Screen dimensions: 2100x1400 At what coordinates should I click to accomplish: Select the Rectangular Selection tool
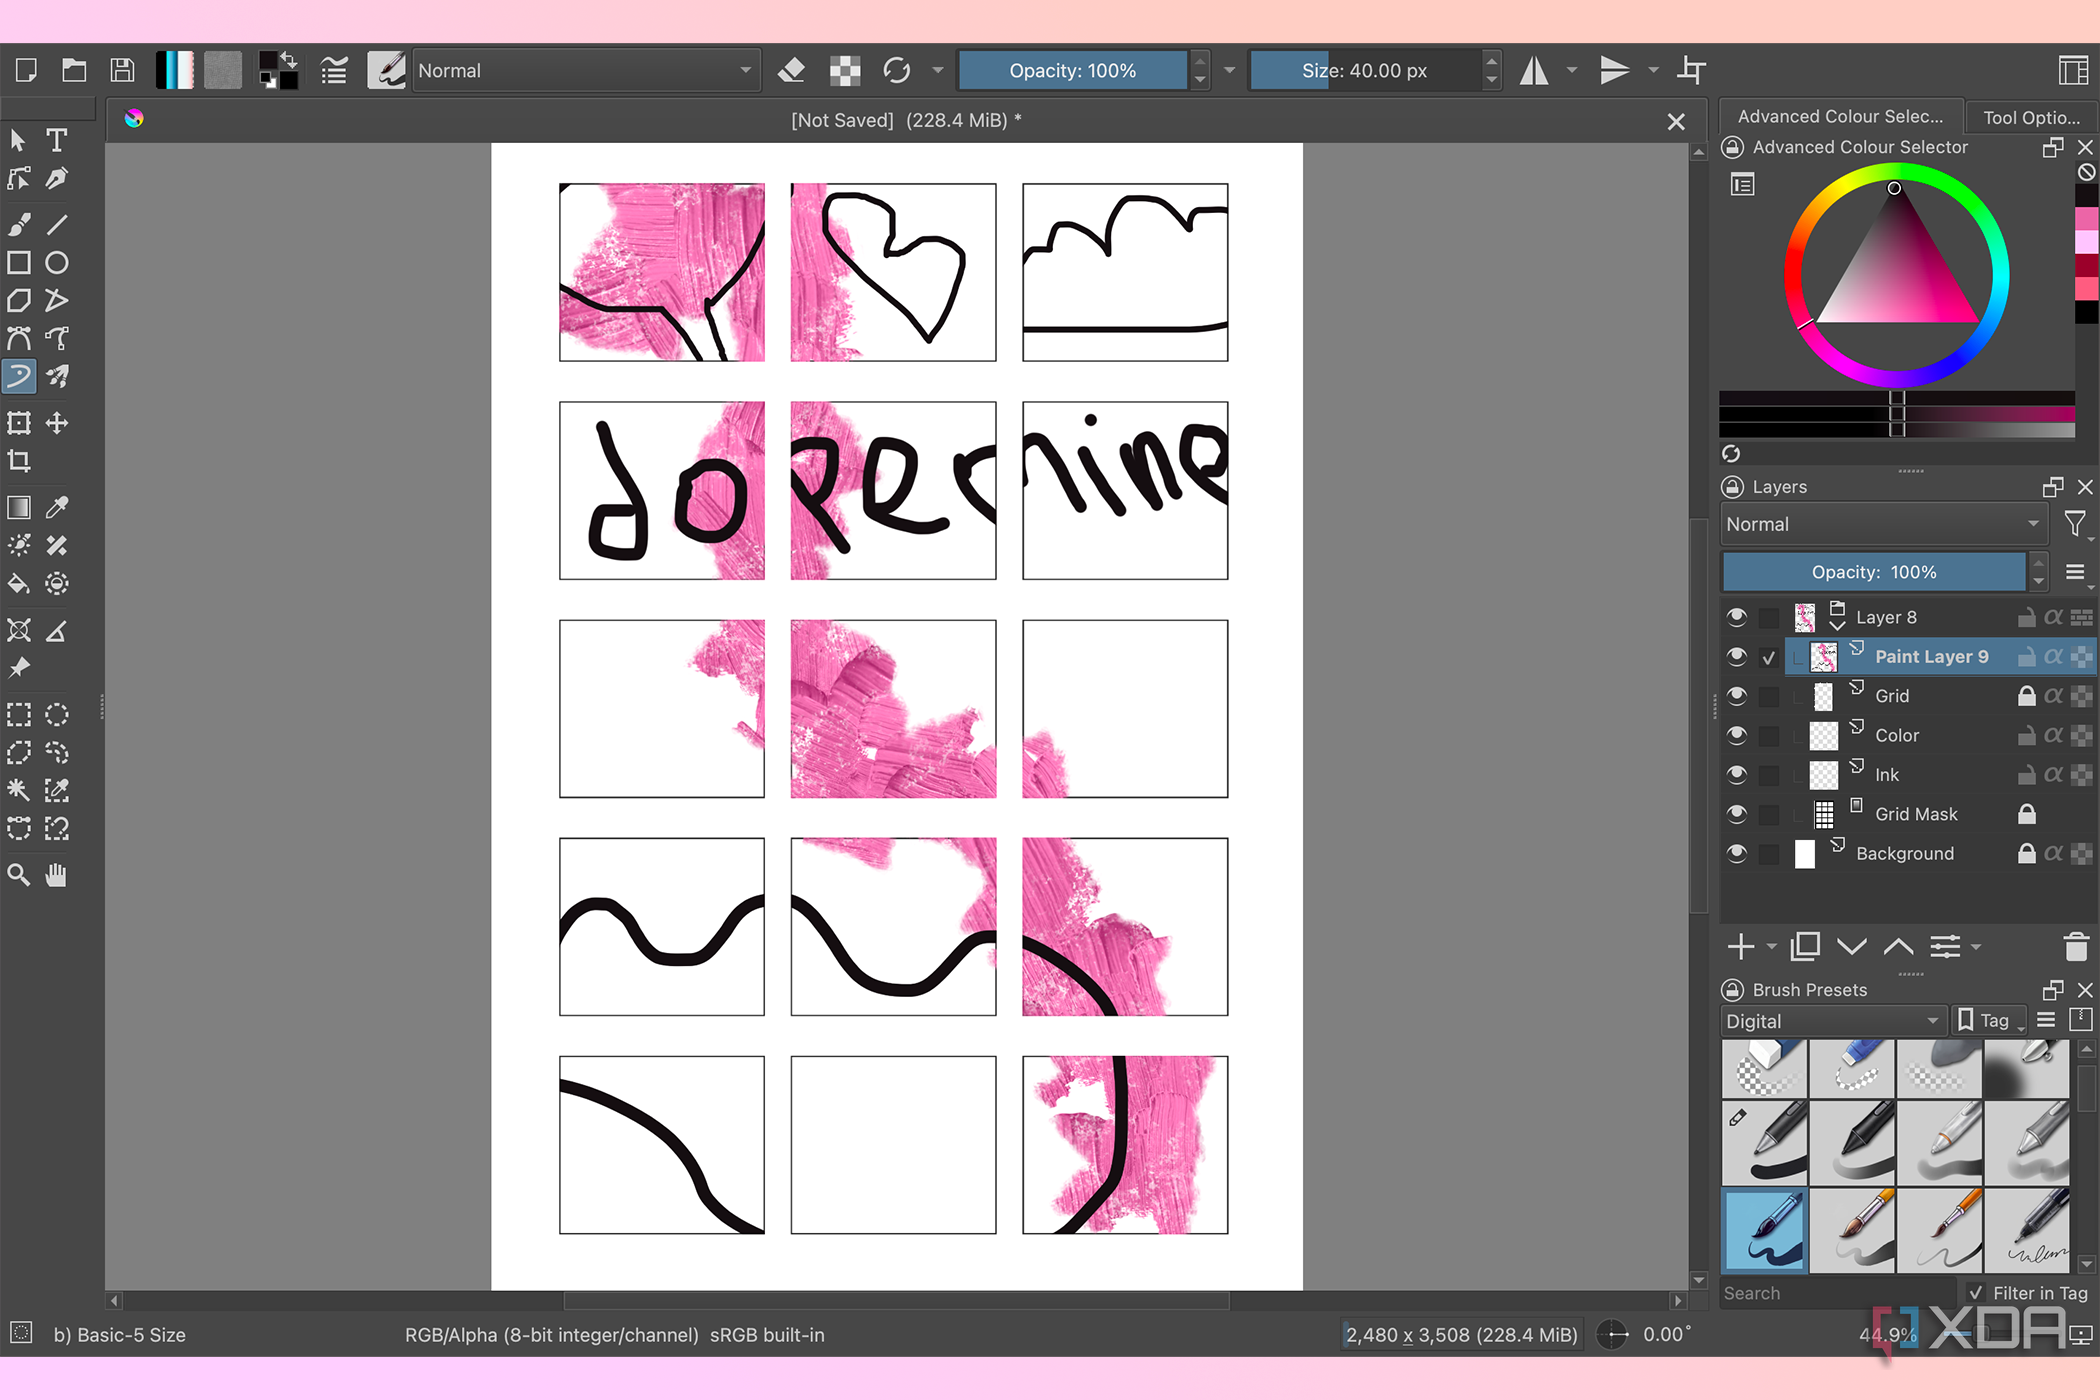tap(19, 715)
